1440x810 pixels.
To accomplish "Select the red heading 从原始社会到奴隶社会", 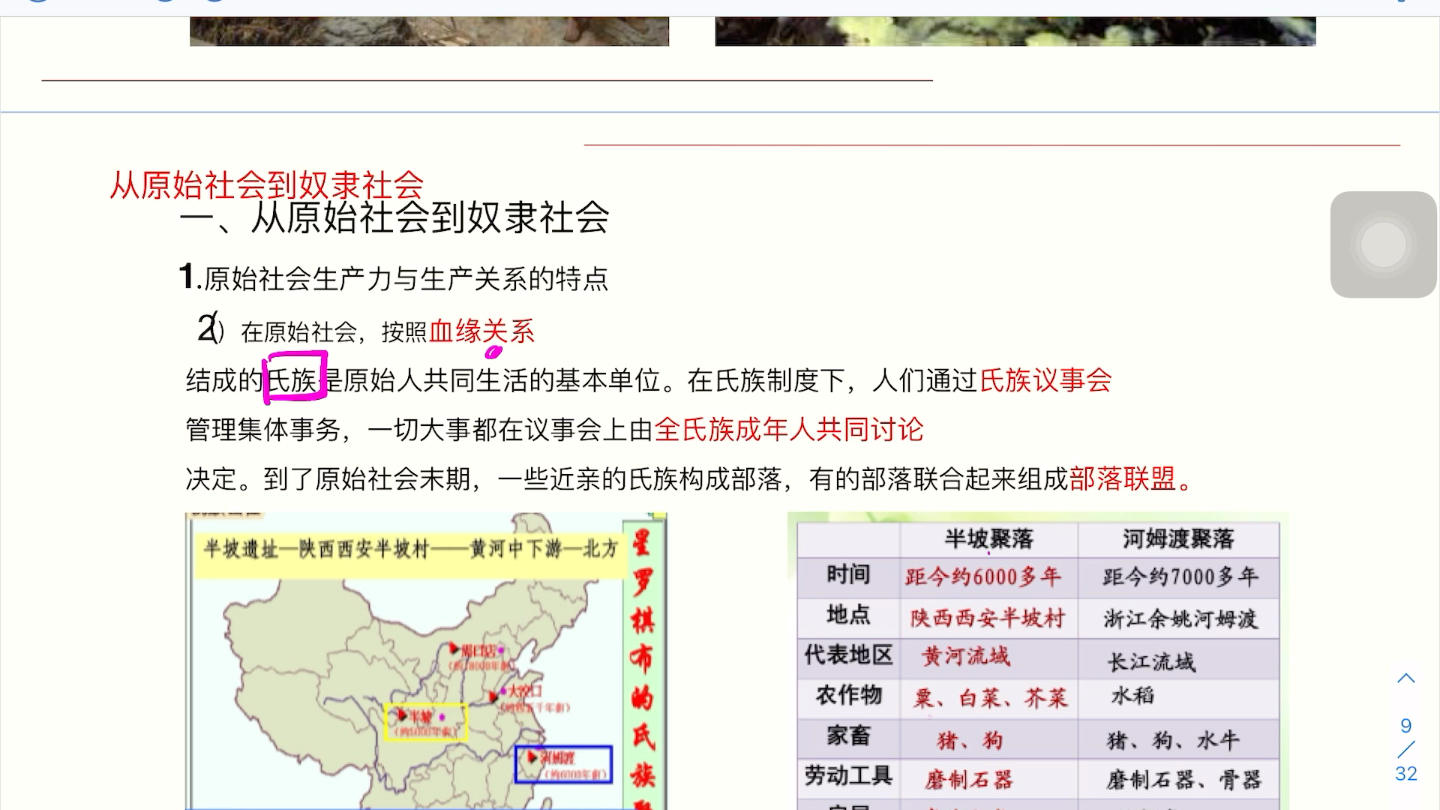I will (266, 185).
